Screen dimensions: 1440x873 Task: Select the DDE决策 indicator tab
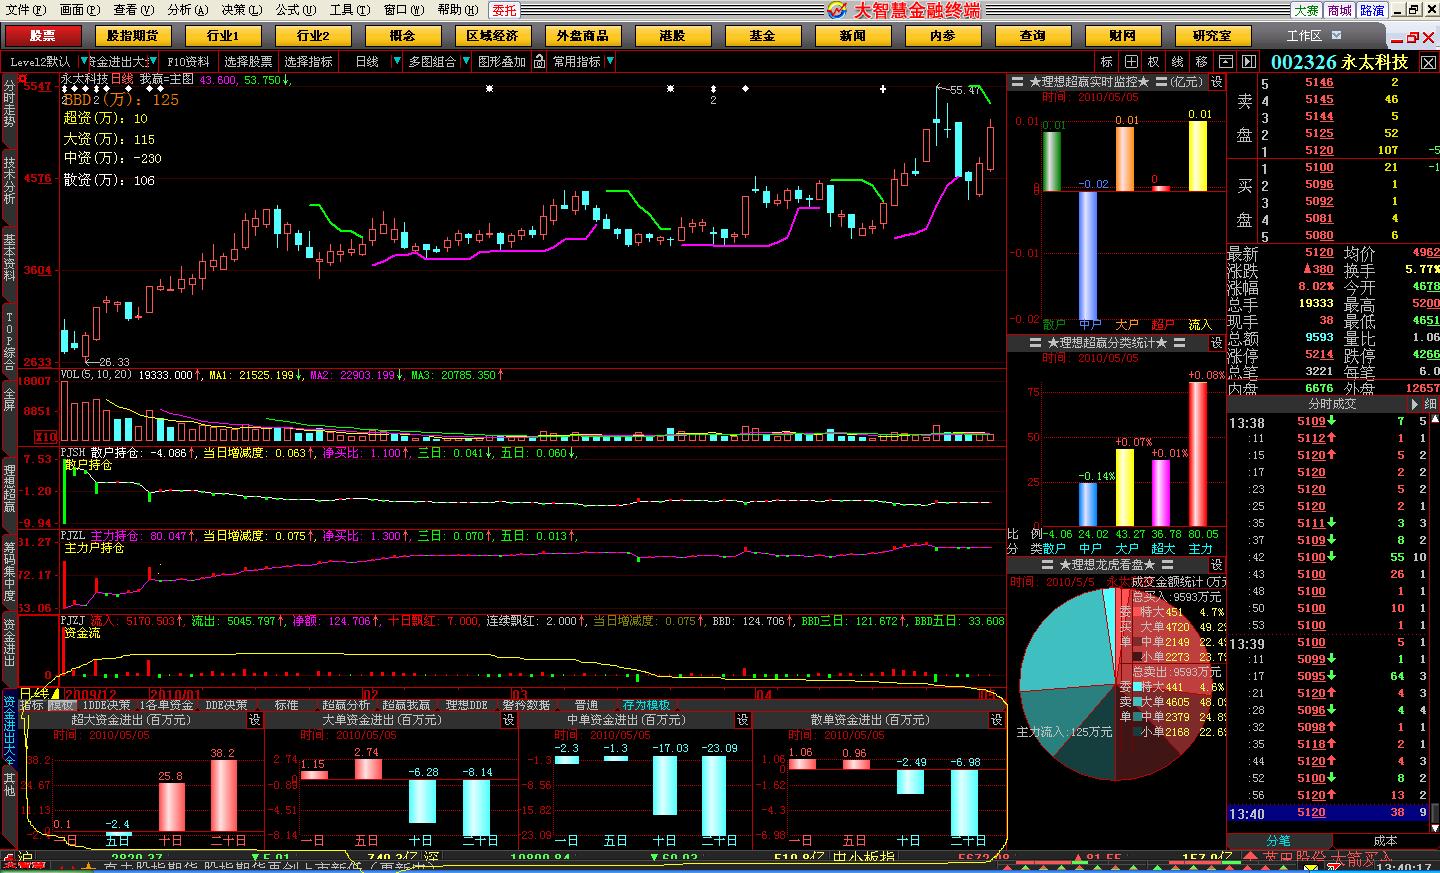pos(226,705)
